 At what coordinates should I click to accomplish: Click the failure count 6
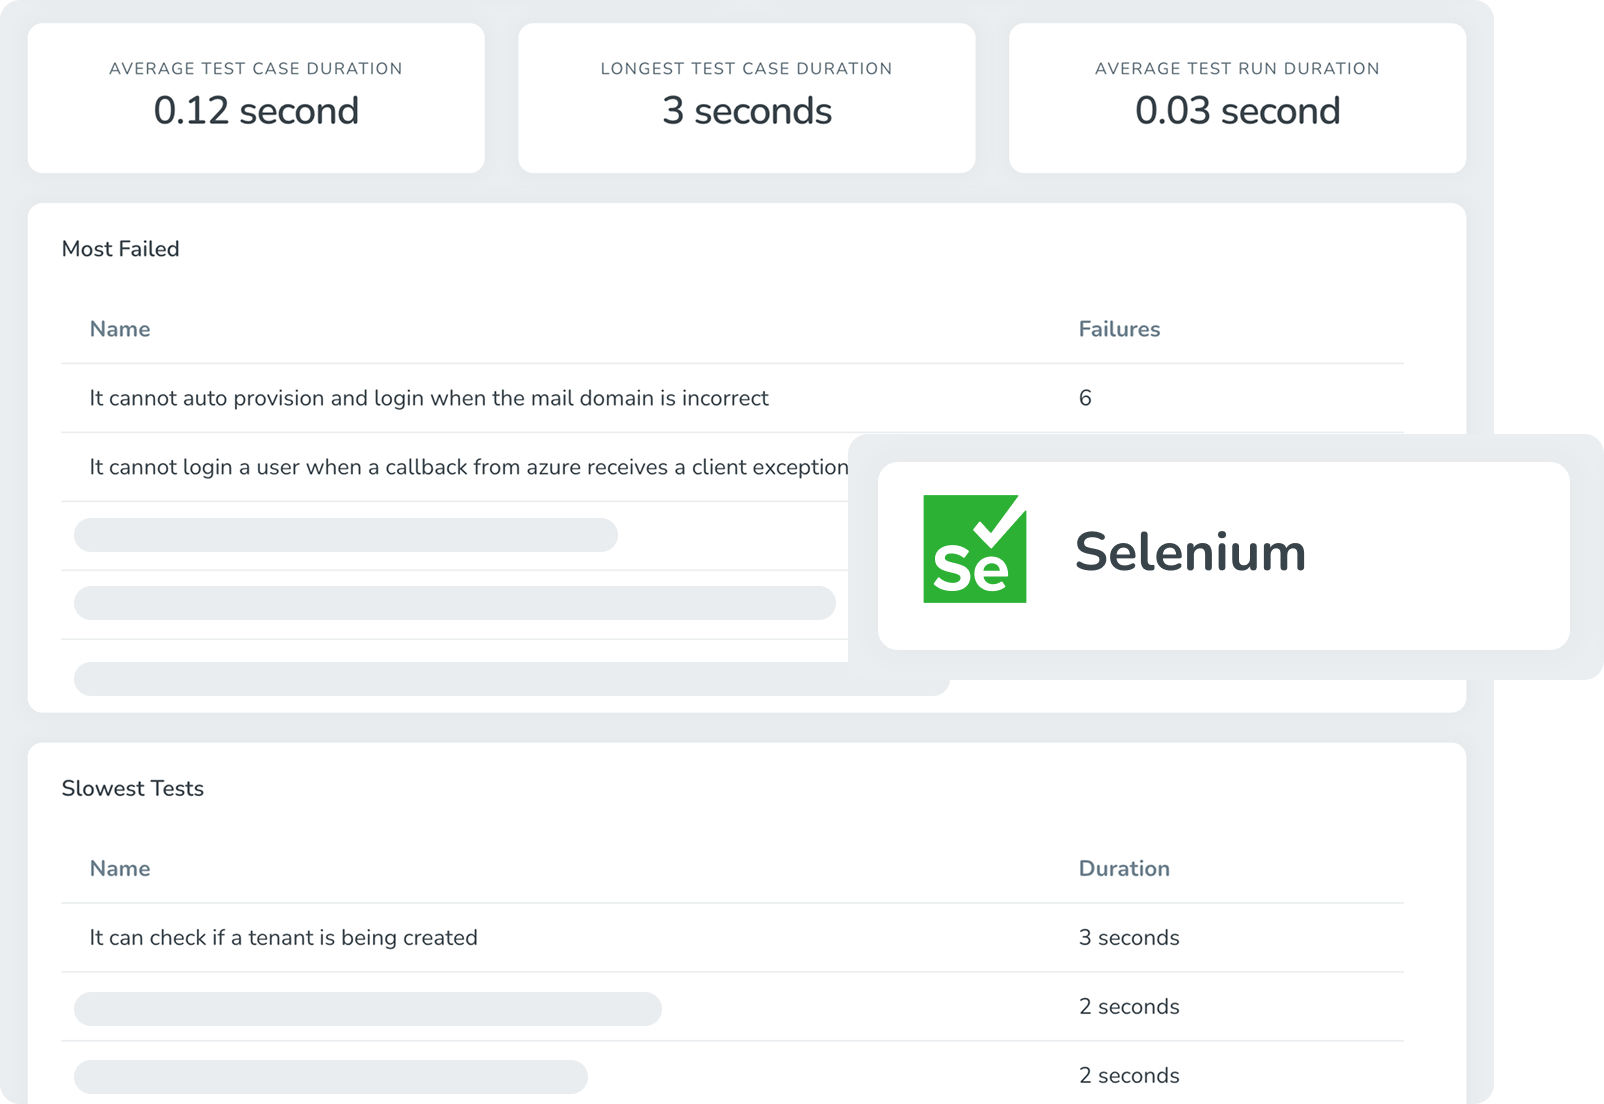pyautogui.click(x=1085, y=398)
